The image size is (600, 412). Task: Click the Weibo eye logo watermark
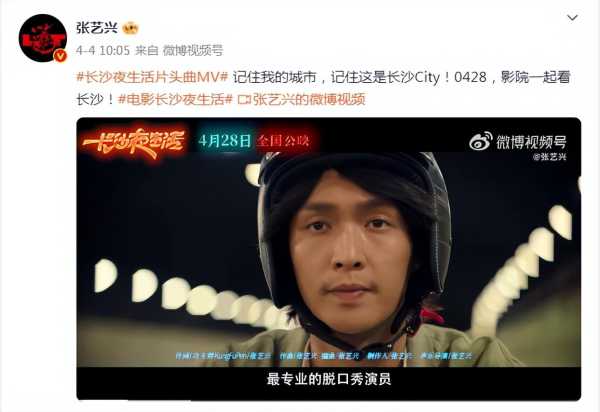point(481,141)
